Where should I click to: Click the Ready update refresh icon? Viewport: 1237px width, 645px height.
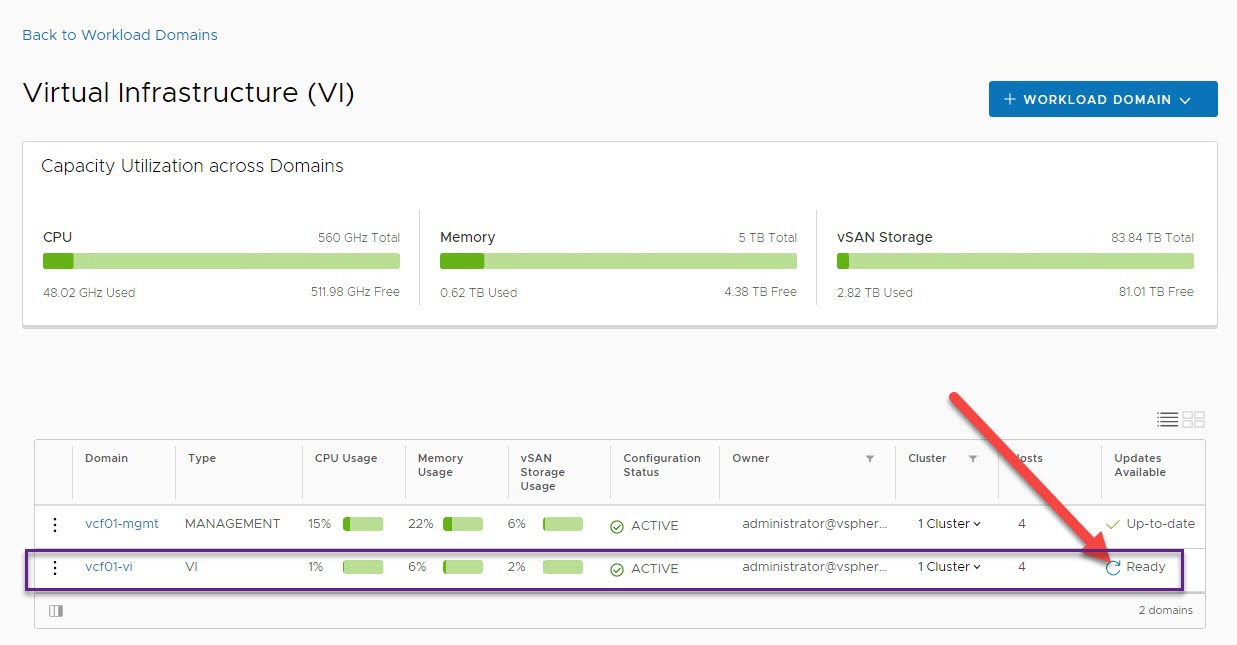[x=1113, y=568]
